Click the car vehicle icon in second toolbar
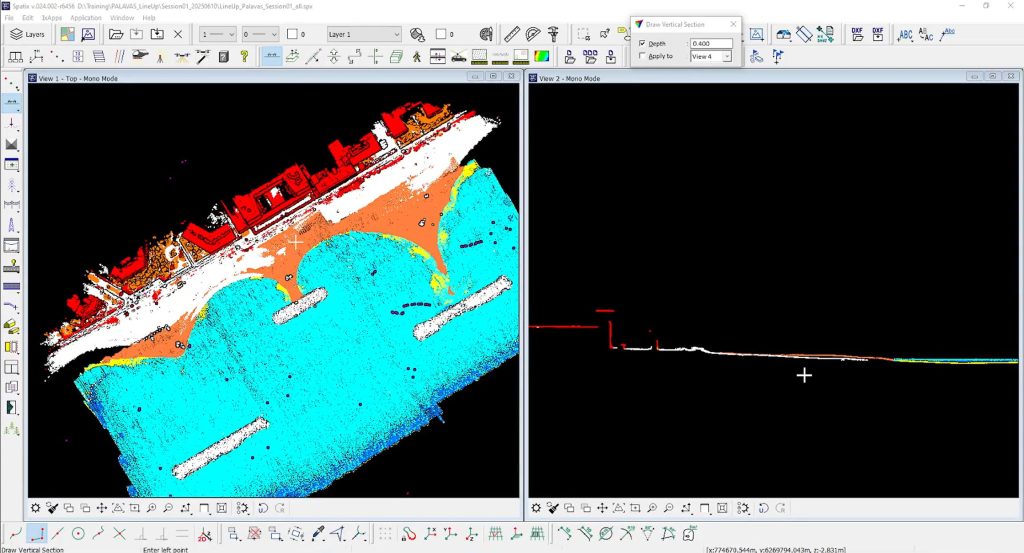1024x553 pixels. point(458,57)
